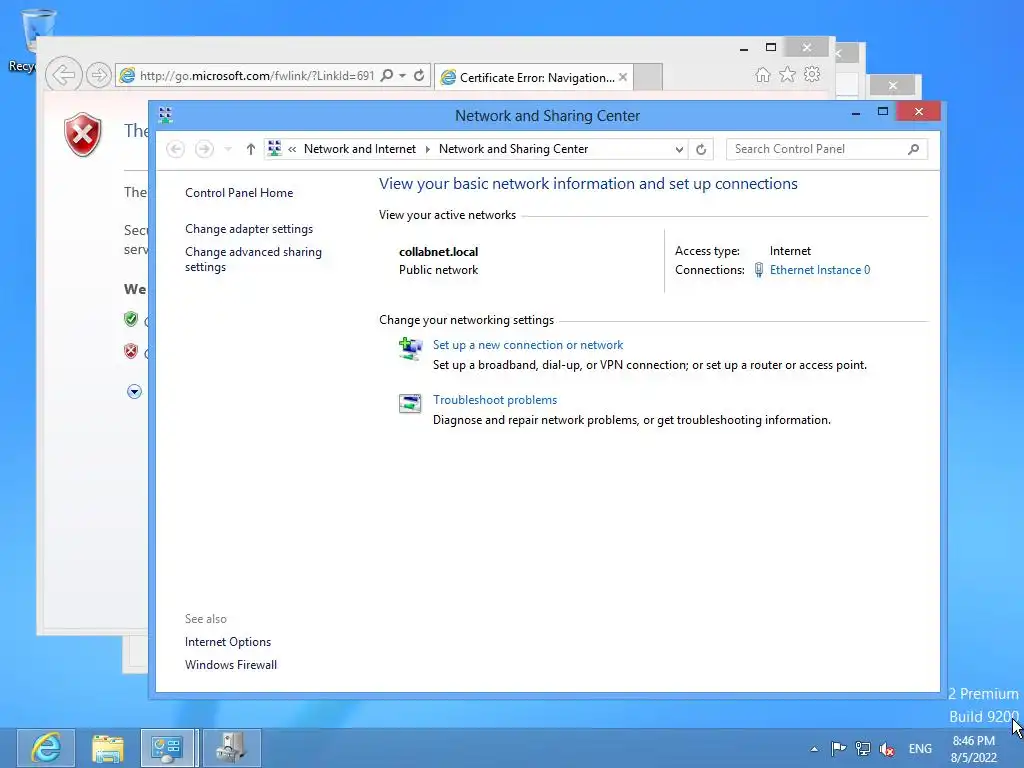
Task: Click the ENG language indicator
Action: point(920,749)
